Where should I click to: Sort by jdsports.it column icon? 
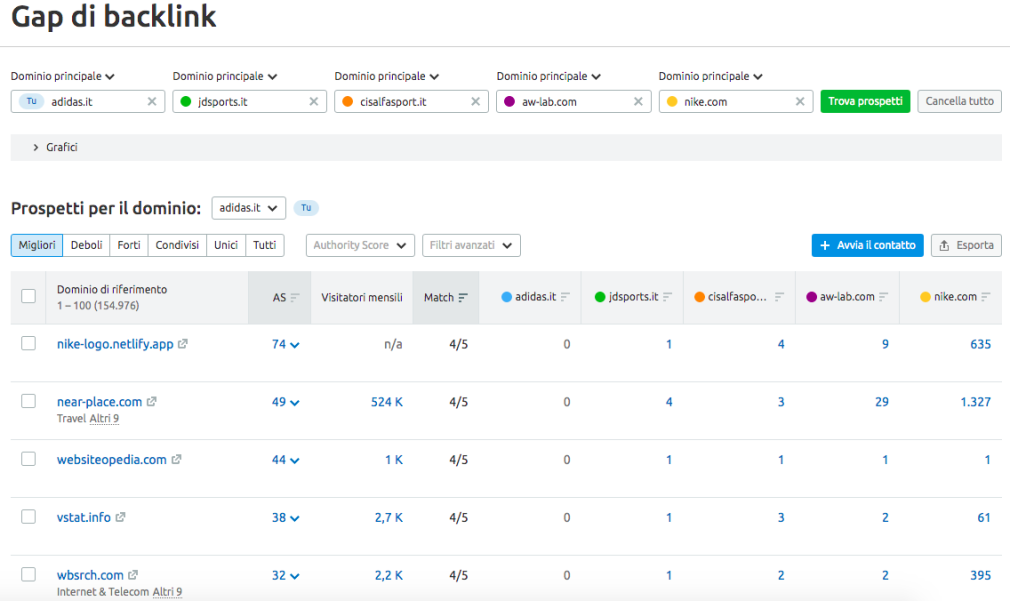click(x=667, y=297)
